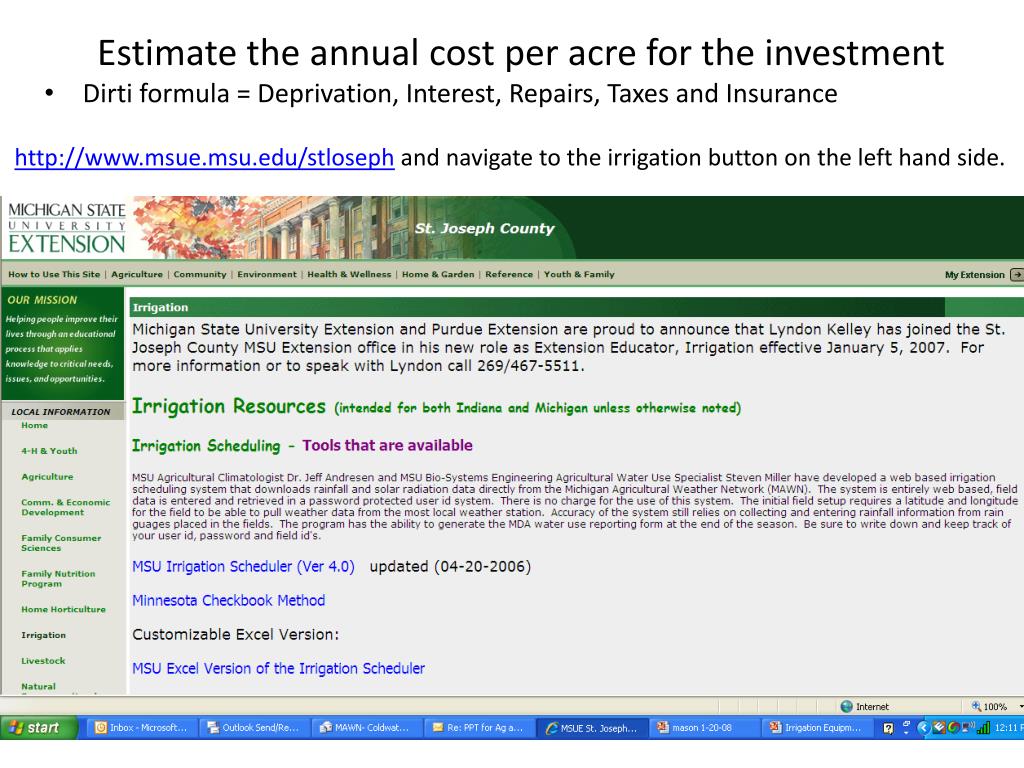Click the zoom magnifier icon in status bar
This screenshot has height=768, width=1024.
click(976, 707)
